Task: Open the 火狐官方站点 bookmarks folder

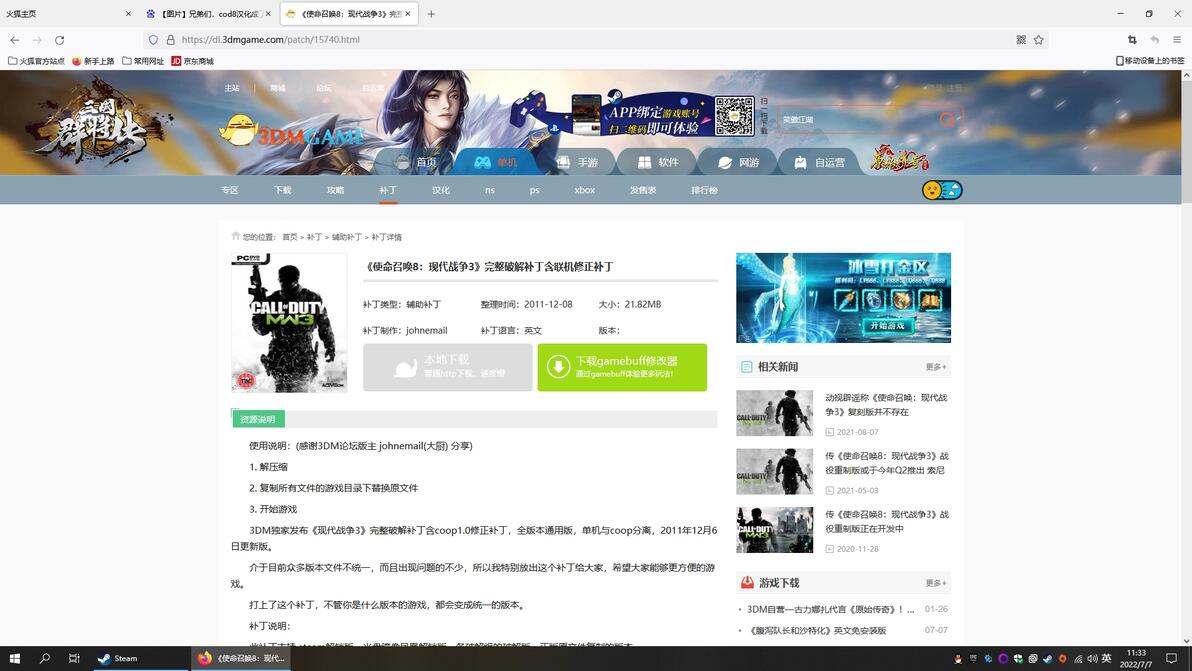Action: pyautogui.click(x=36, y=61)
